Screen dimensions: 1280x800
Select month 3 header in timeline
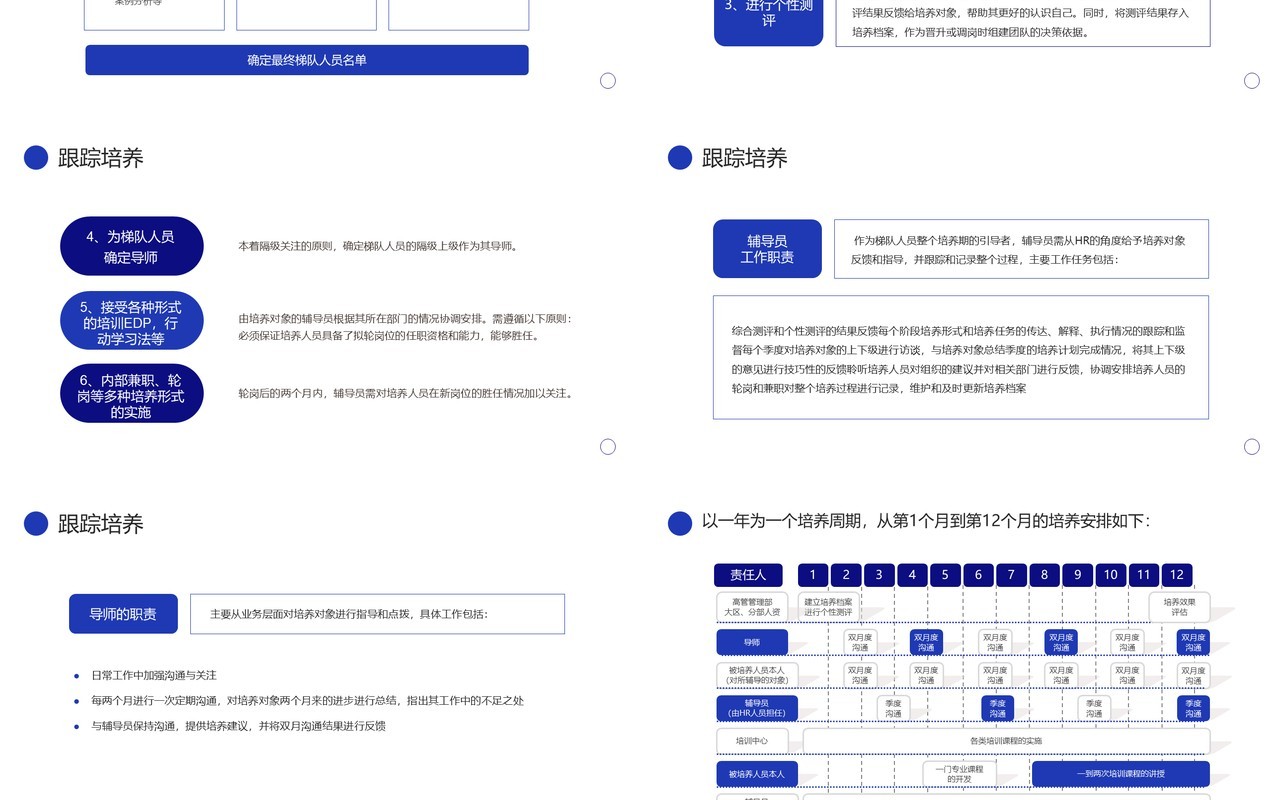pyautogui.click(x=879, y=575)
